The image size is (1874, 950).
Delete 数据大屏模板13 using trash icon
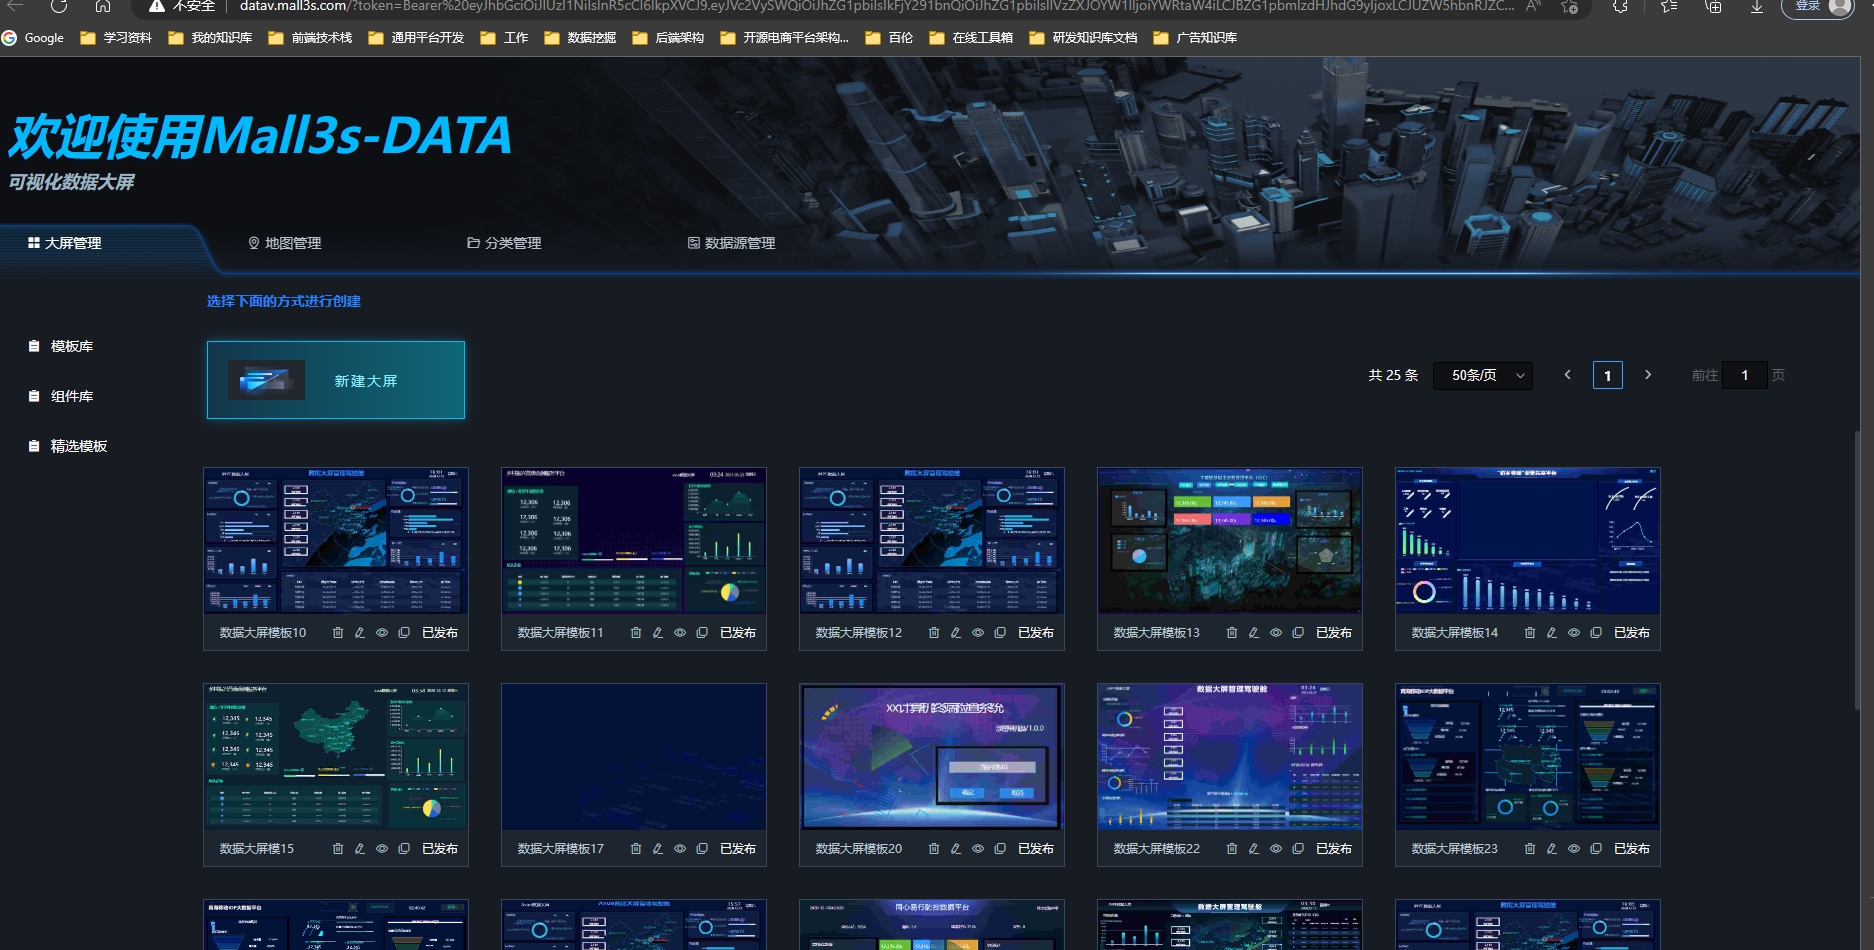[1232, 633]
